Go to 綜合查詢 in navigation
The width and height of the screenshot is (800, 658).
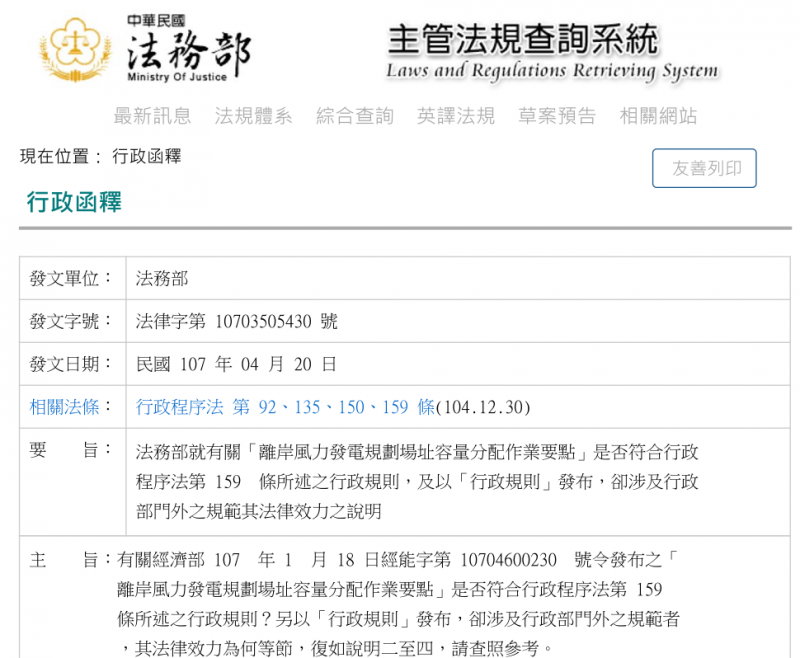(x=355, y=116)
